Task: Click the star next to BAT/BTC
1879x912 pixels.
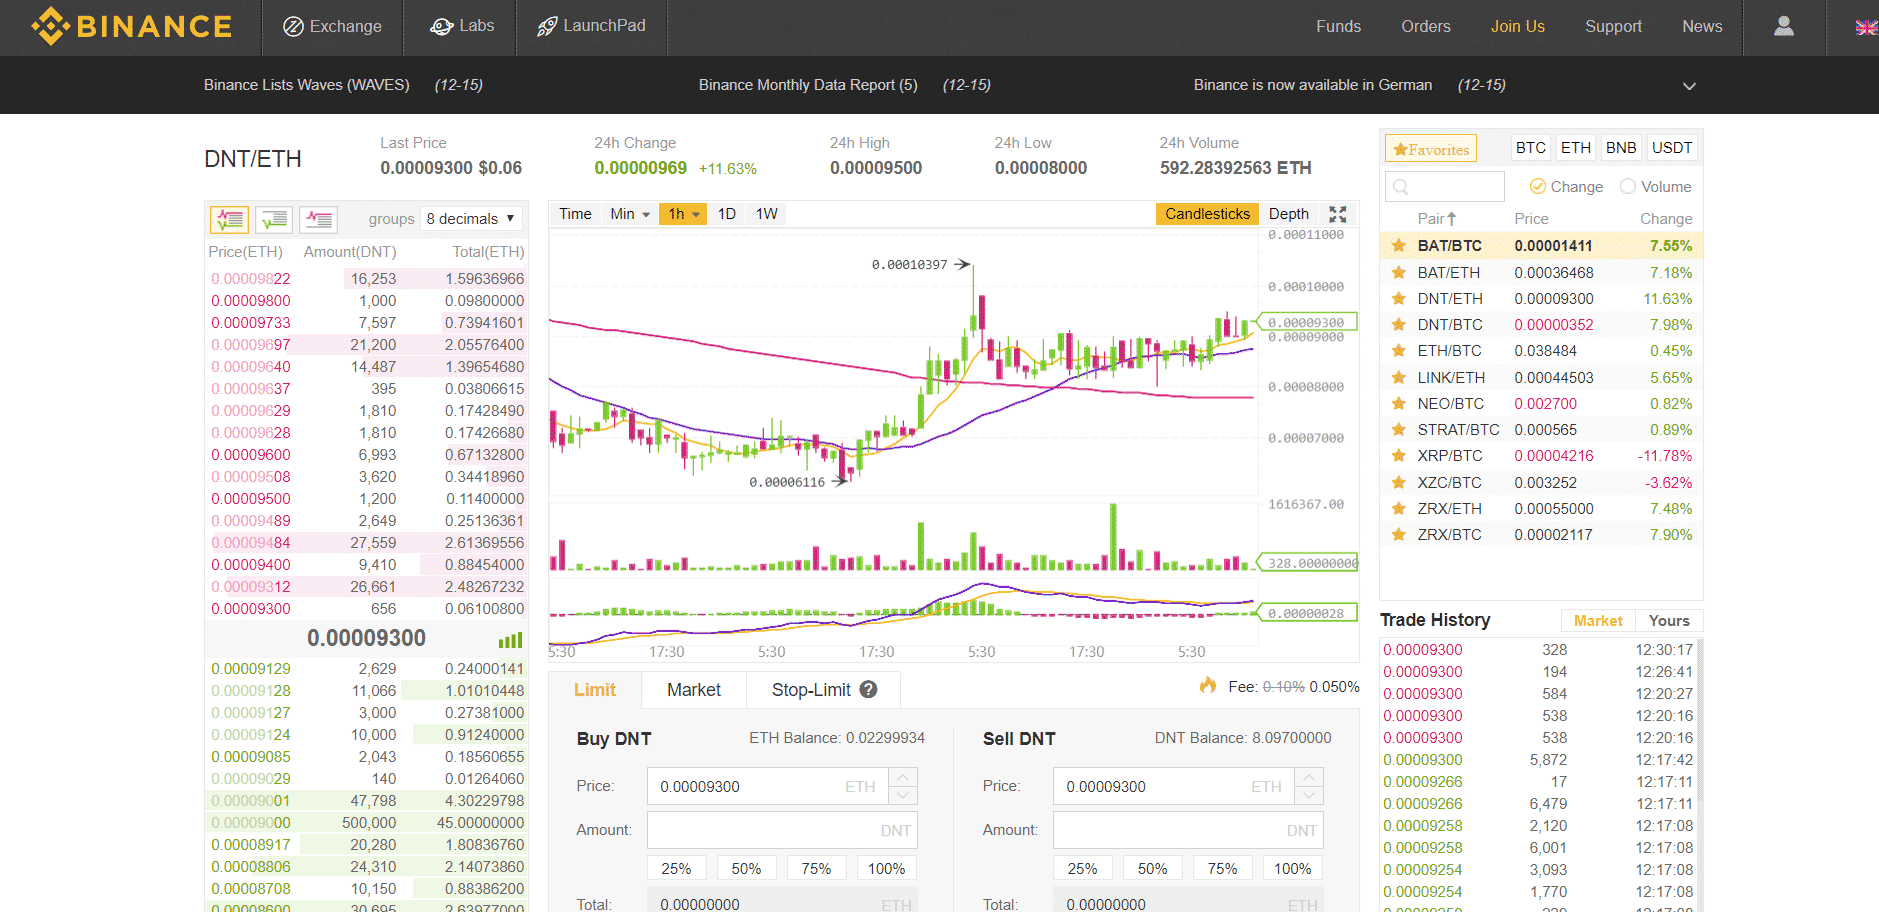Action: (1398, 245)
